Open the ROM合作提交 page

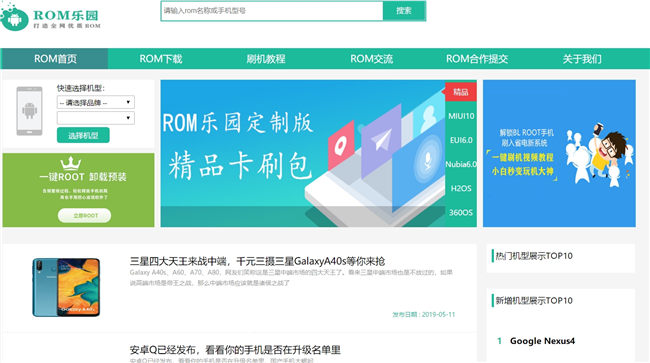coord(477,58)
